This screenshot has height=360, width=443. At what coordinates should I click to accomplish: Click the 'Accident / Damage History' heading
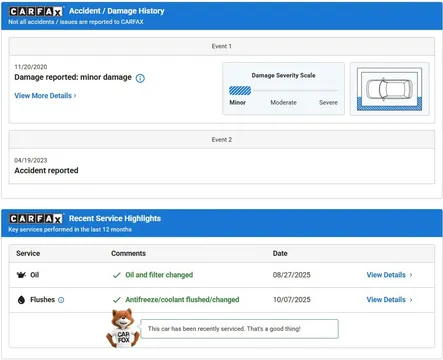pyautogui.click(x=117, y=11)
